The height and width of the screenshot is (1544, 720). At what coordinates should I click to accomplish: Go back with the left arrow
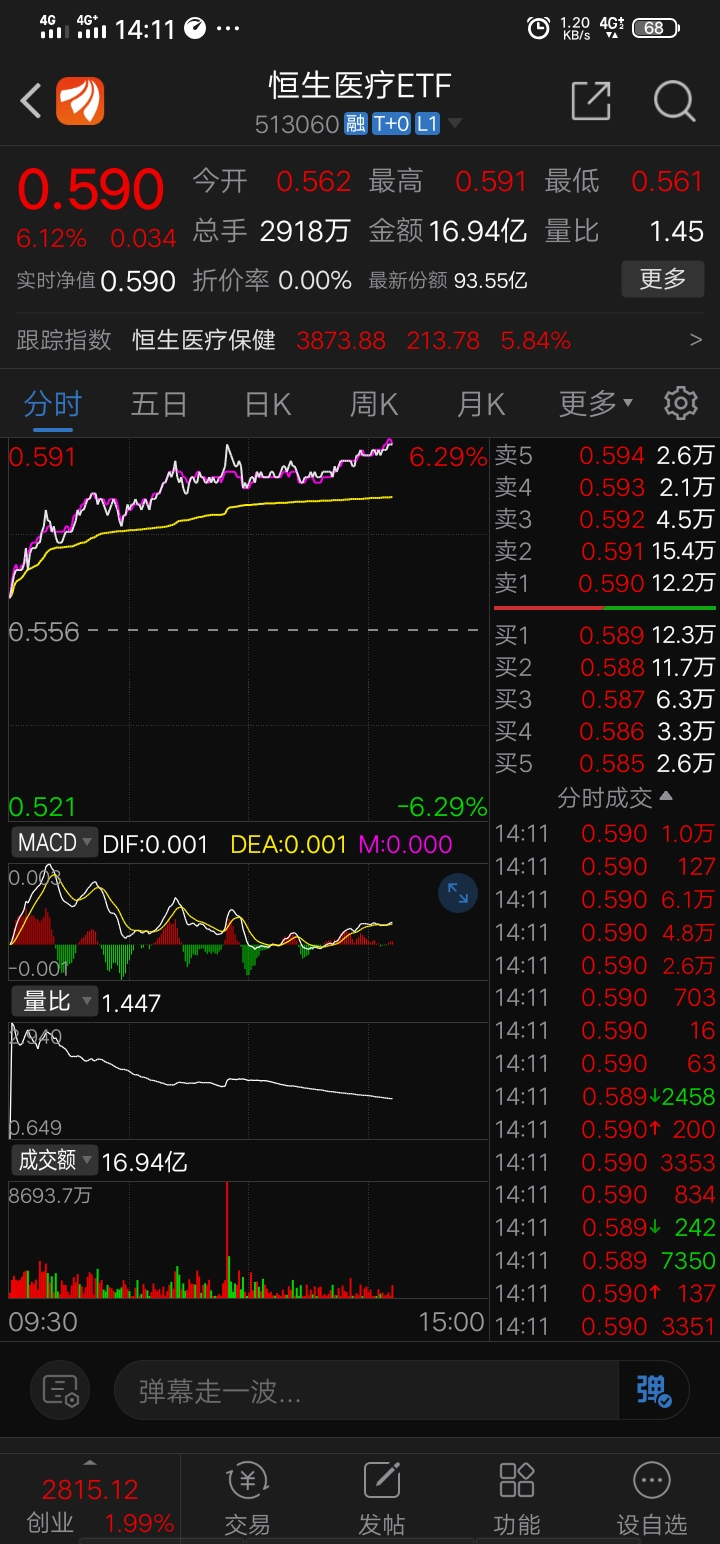[31, 101]
